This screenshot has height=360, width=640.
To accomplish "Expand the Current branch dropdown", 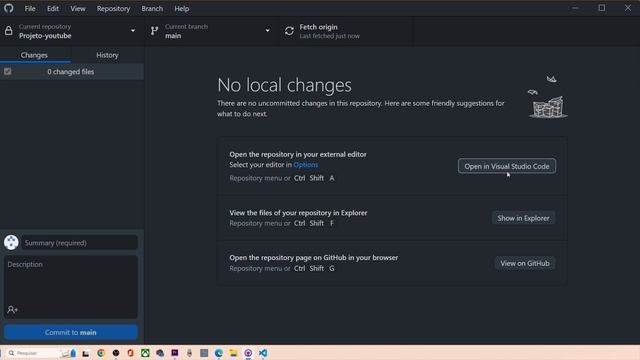I will pyautogui.click(x=267, y=31).
